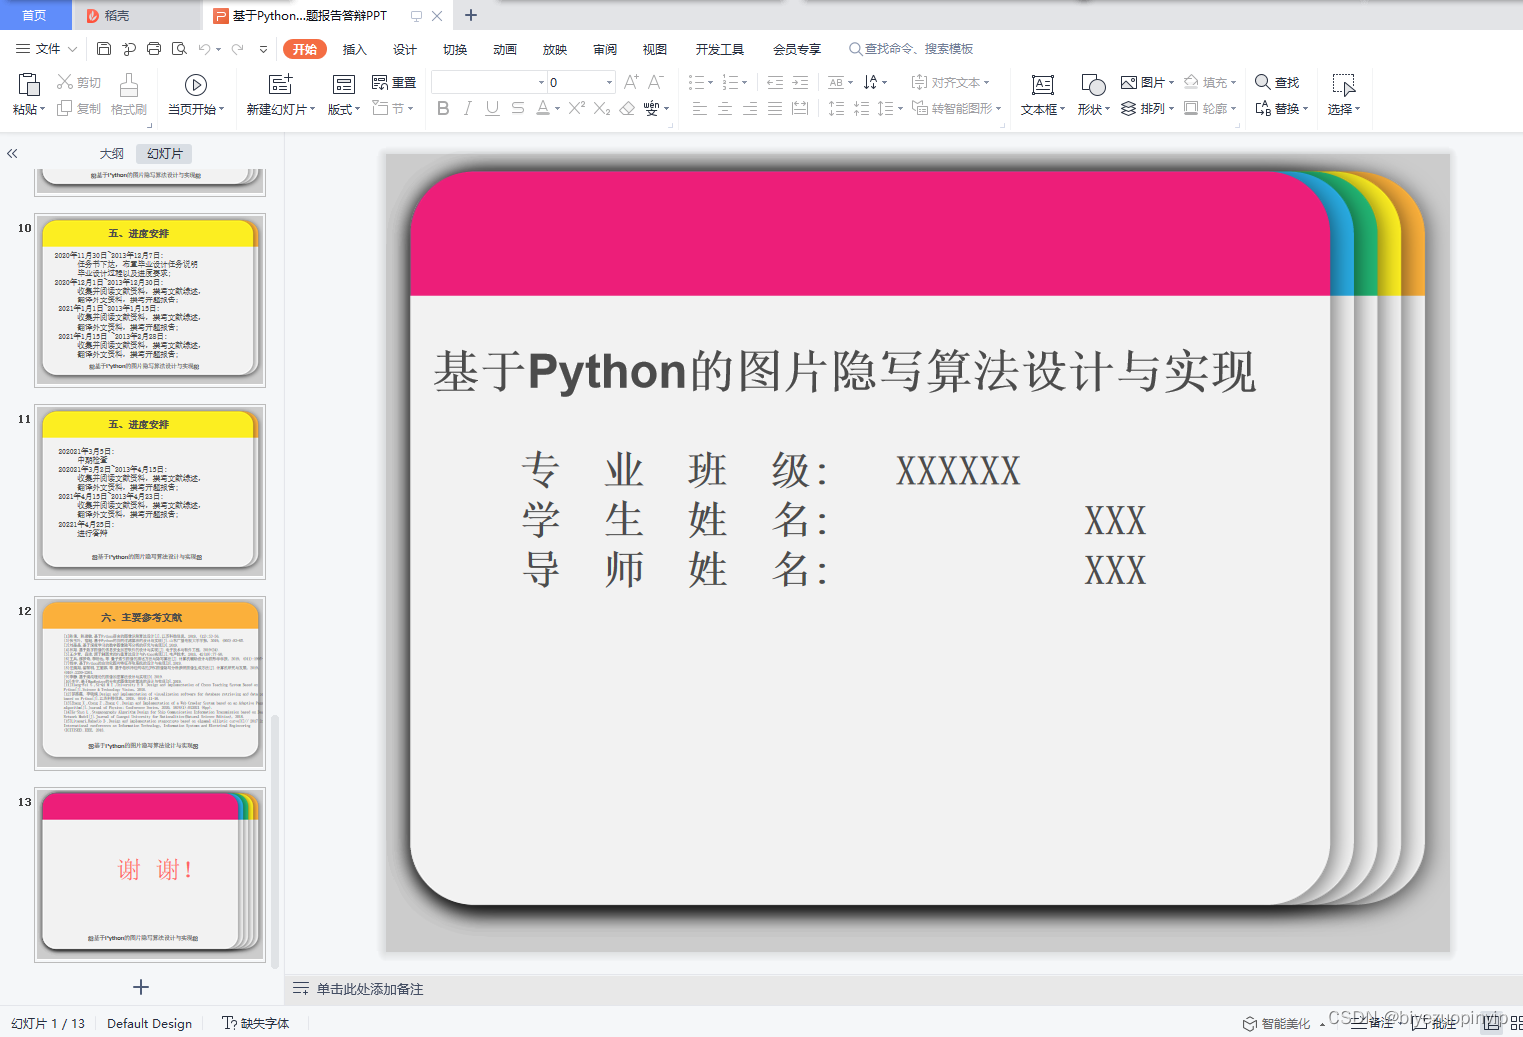Click the Reset (重置) button

tap(394, 82)
